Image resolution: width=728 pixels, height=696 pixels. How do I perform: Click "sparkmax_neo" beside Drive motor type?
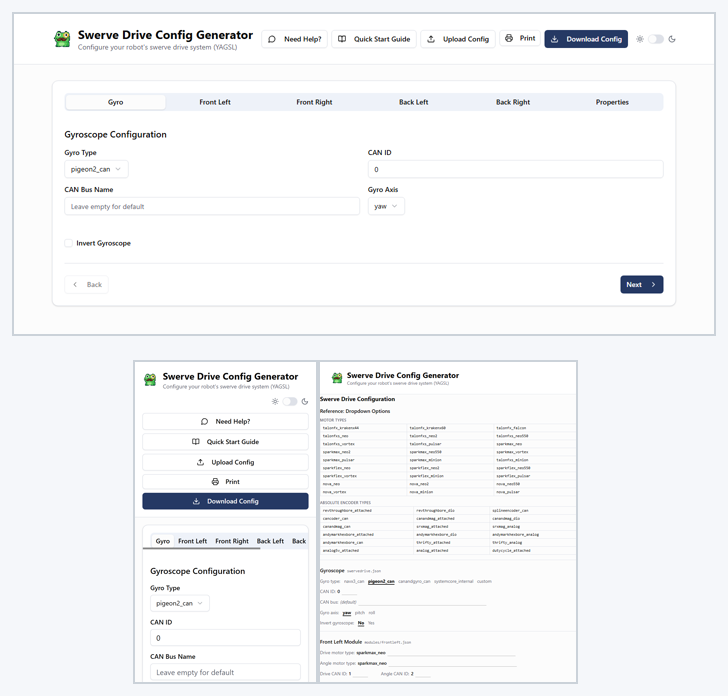pyautogui.click(x=371, y=653)
